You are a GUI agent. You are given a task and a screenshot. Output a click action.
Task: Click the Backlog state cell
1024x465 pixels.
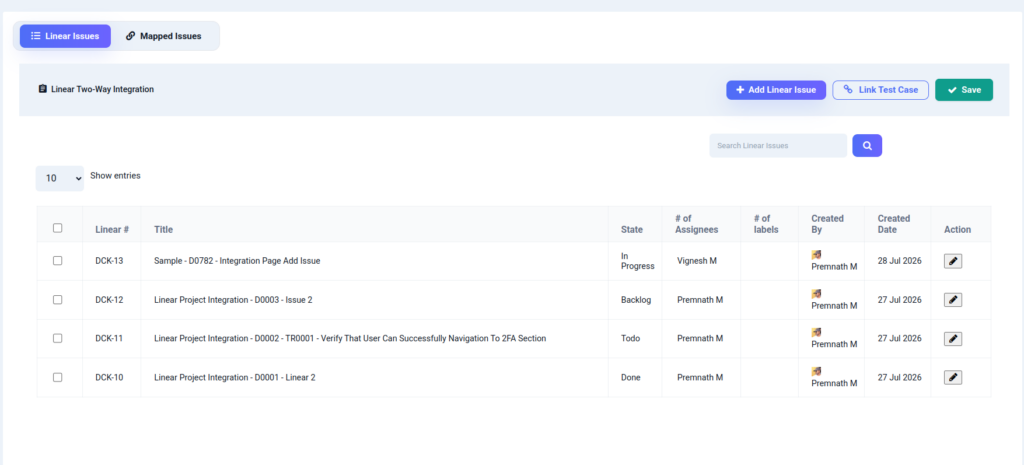[x=635, y=300]
